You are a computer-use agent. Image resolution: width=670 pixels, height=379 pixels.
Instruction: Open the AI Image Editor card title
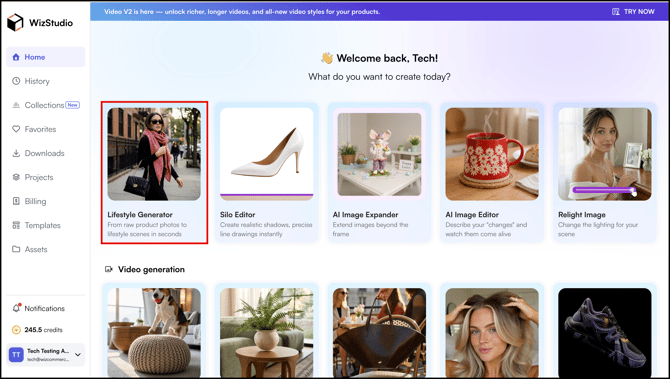click(x=472, y=214)
